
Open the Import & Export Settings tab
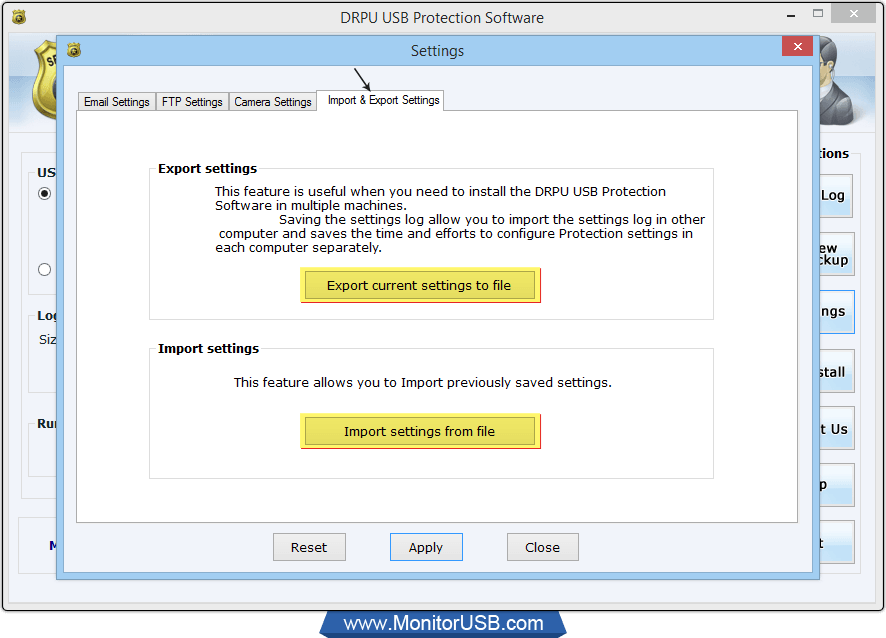point(380,100)
